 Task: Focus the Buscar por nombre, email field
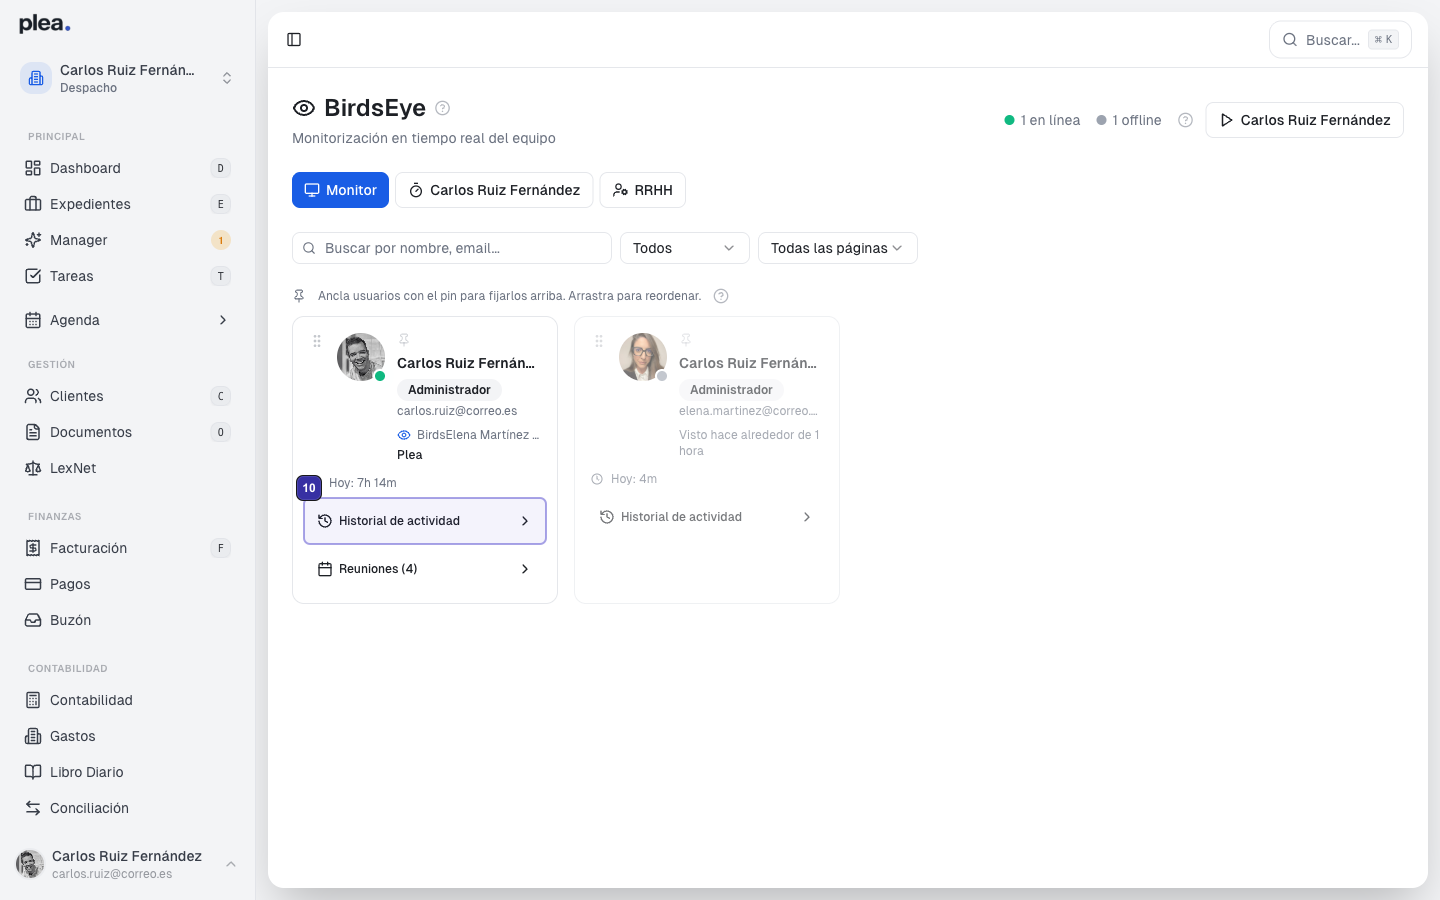(x=452, y=248)
